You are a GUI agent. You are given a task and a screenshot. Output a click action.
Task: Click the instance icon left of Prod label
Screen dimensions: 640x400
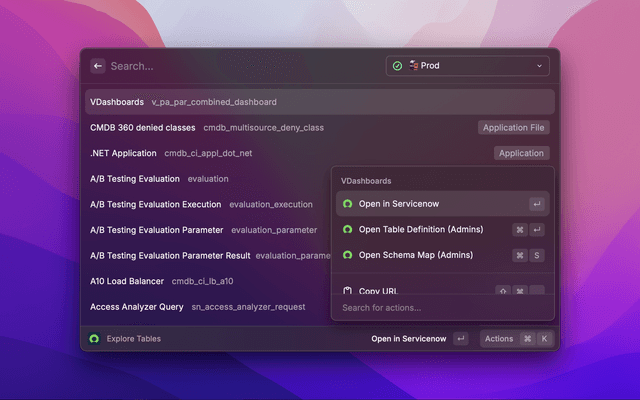click(x=412, y=66)
